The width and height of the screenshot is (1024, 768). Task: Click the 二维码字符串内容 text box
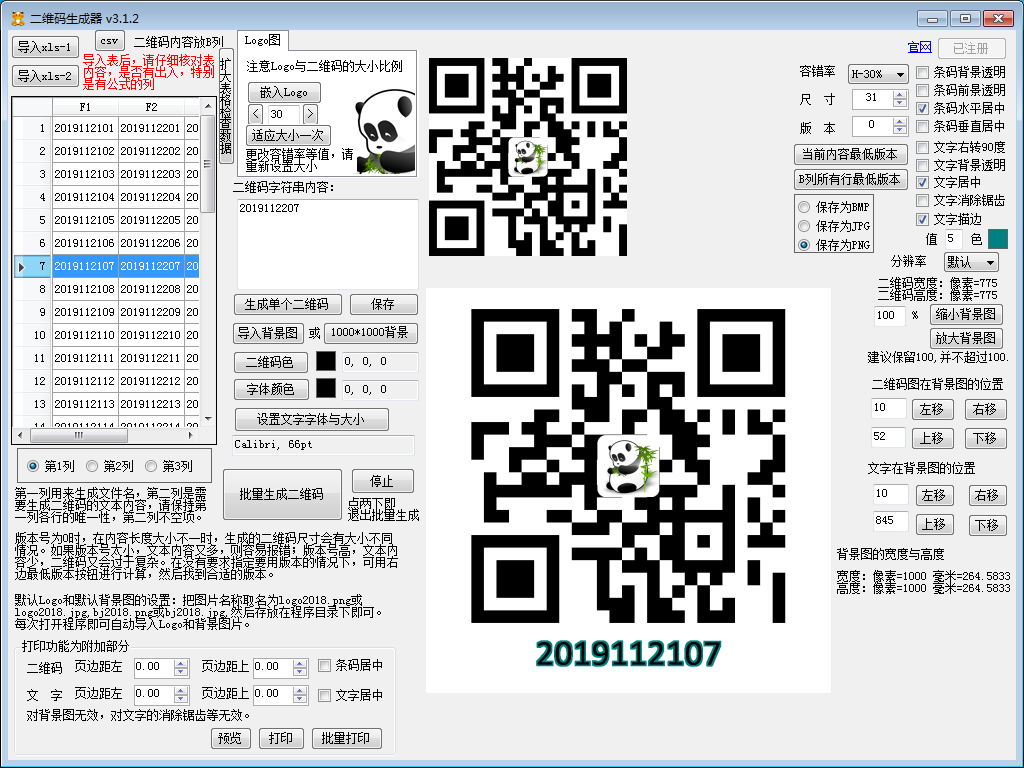tap(327, 244)
